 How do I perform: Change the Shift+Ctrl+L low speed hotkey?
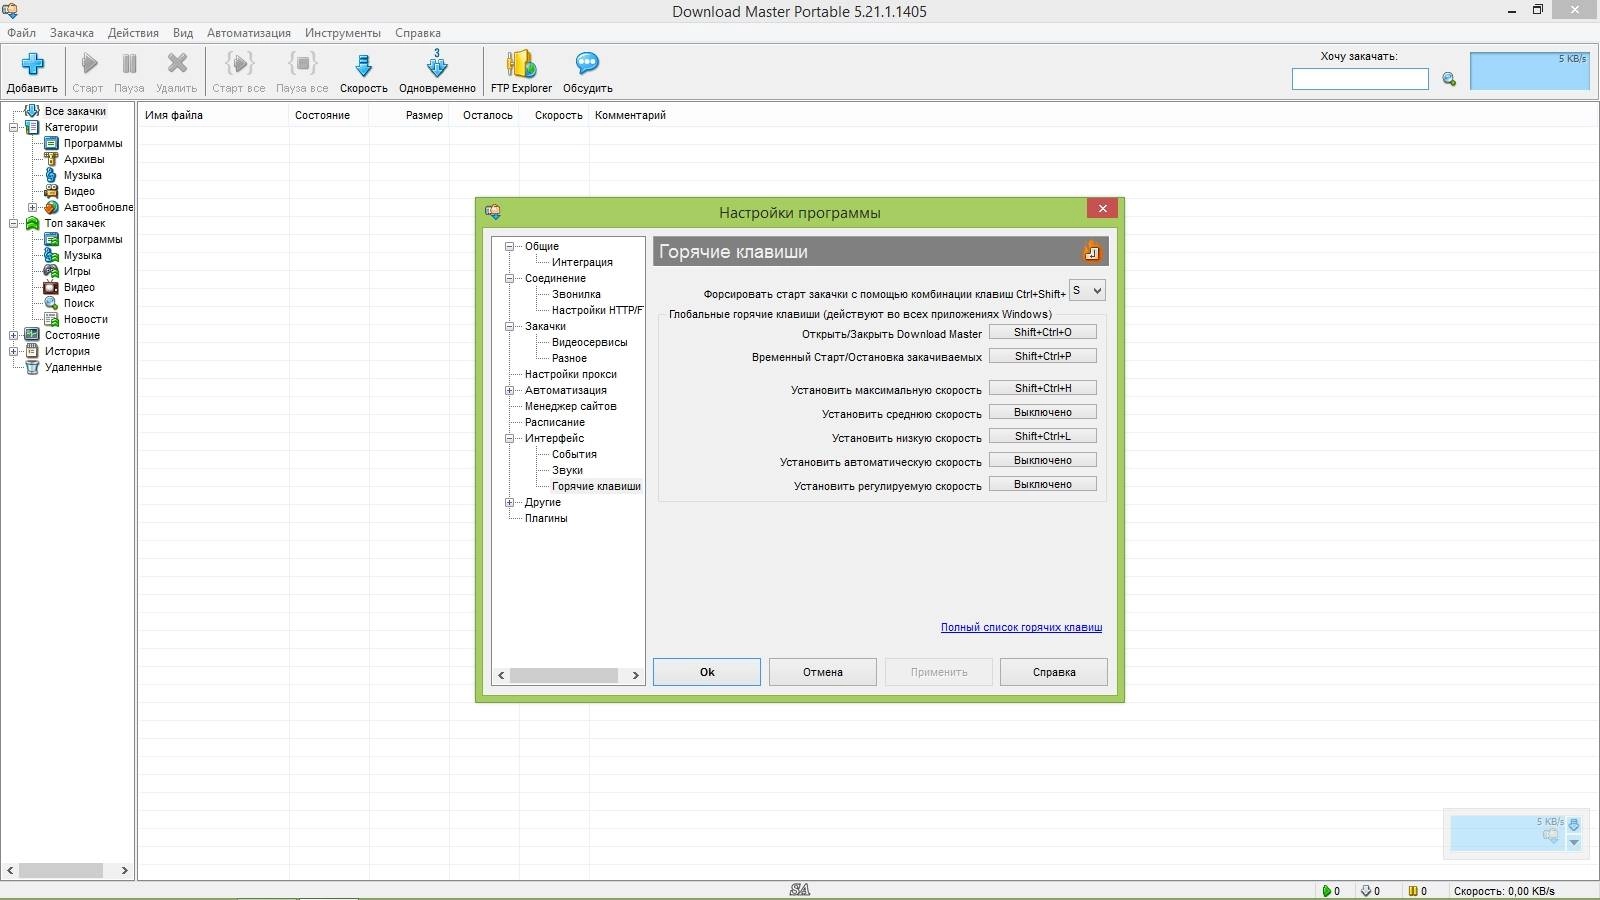(x=1043, y=436)
